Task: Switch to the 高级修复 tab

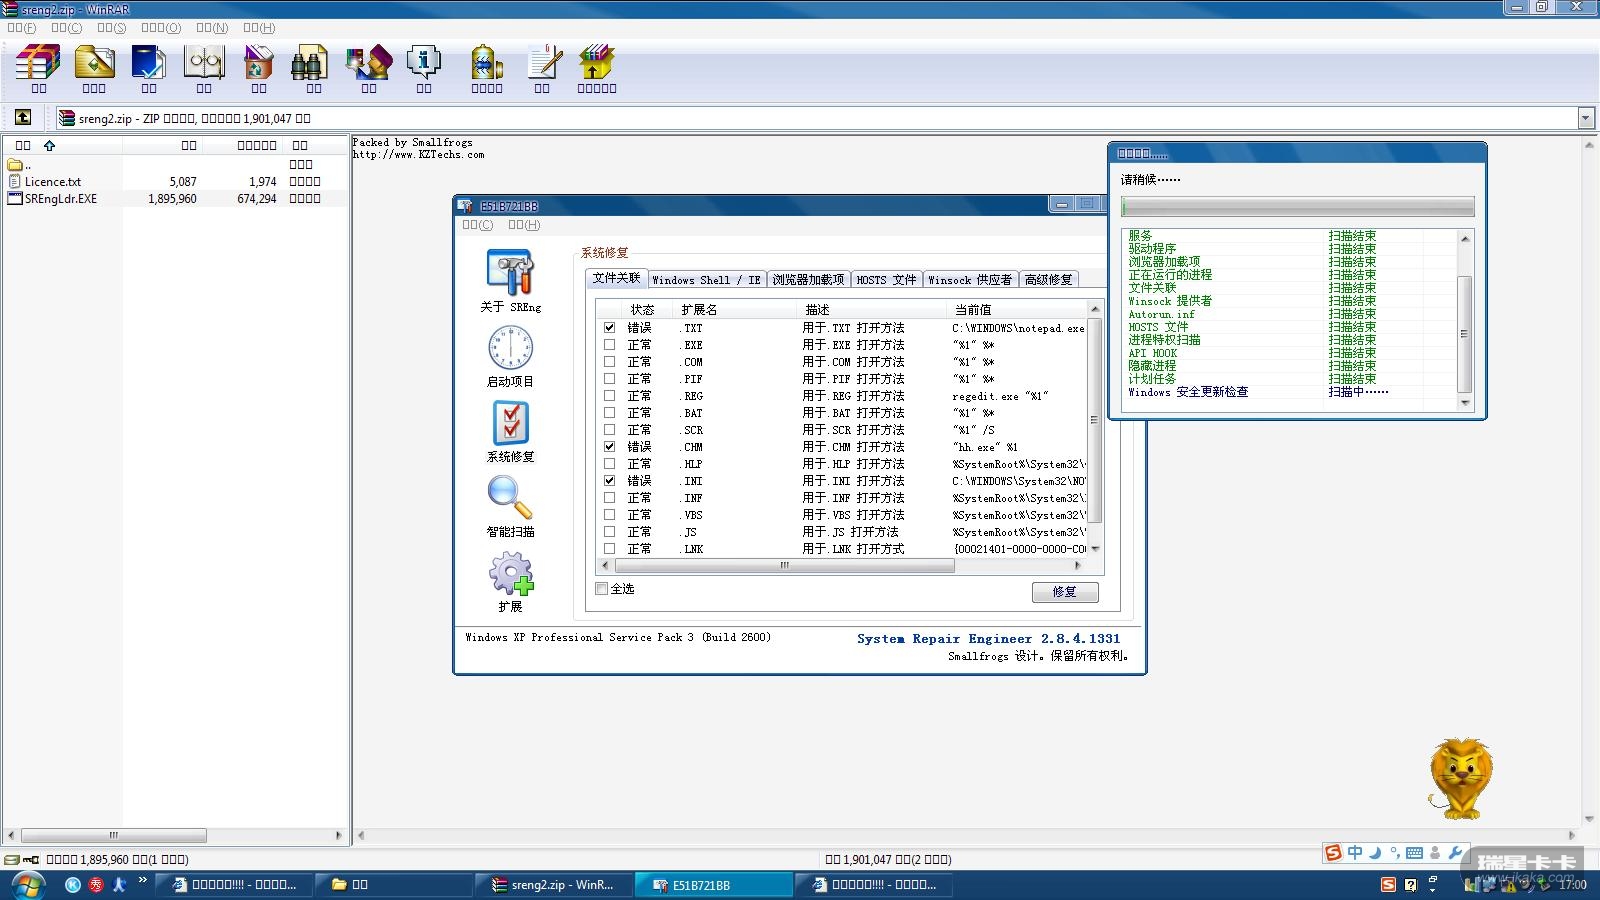Action: tap(1048, 280)
